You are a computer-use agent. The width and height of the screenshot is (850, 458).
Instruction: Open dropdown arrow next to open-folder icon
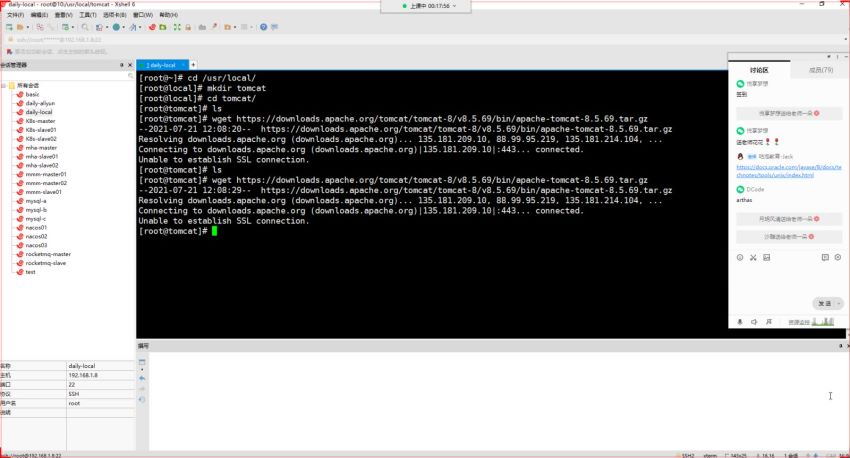coord(28,27)
